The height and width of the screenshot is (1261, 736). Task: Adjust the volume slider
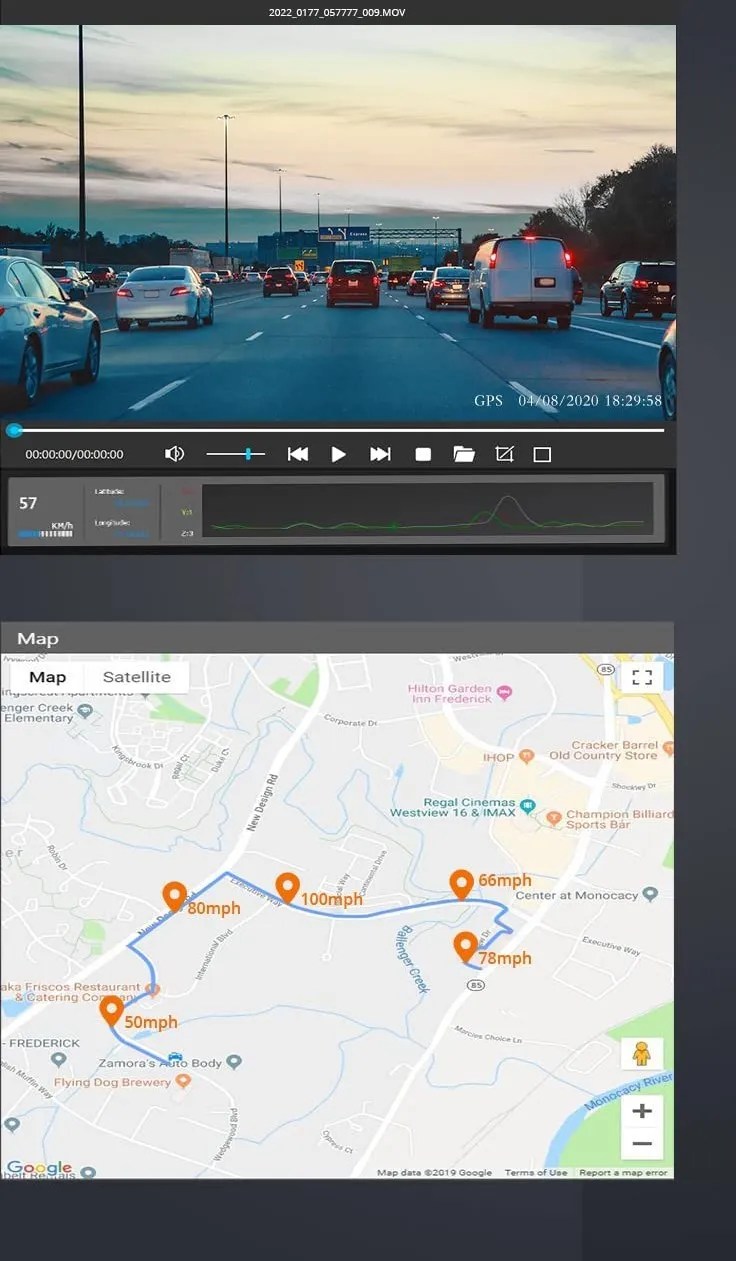coord(236,454)
